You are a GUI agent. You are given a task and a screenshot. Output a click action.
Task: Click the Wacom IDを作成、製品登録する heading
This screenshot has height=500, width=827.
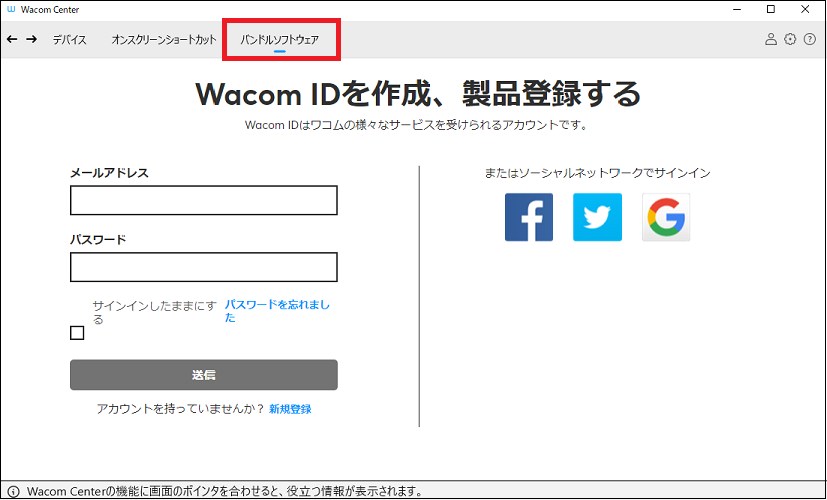coord(418,94)
